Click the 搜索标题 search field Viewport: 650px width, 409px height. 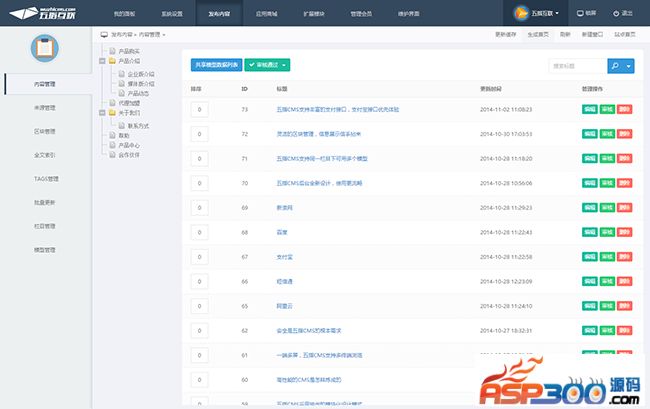577,65
